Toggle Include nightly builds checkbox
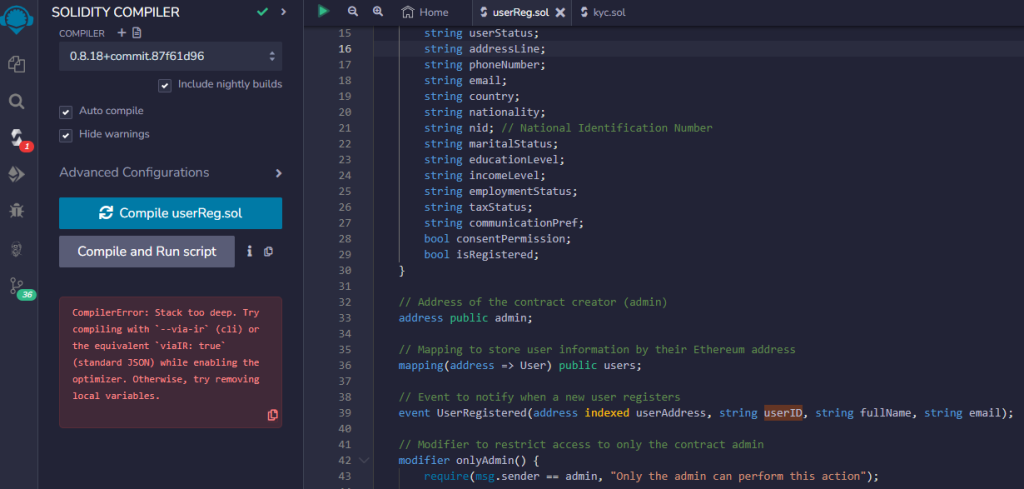This screenshot has width=1024, height=489. 165,85
